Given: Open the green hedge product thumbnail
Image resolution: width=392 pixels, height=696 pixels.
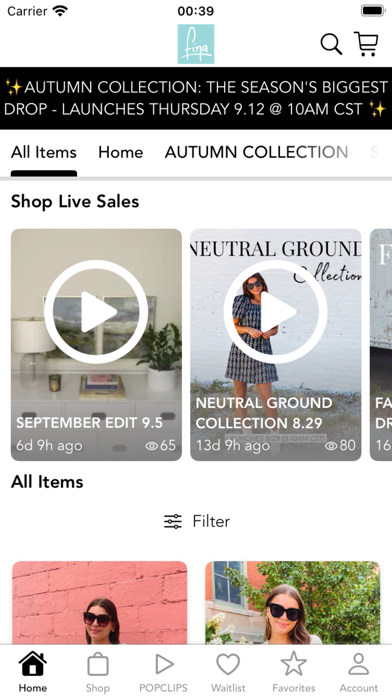Looking at the screenshot, I should point(293,602).
